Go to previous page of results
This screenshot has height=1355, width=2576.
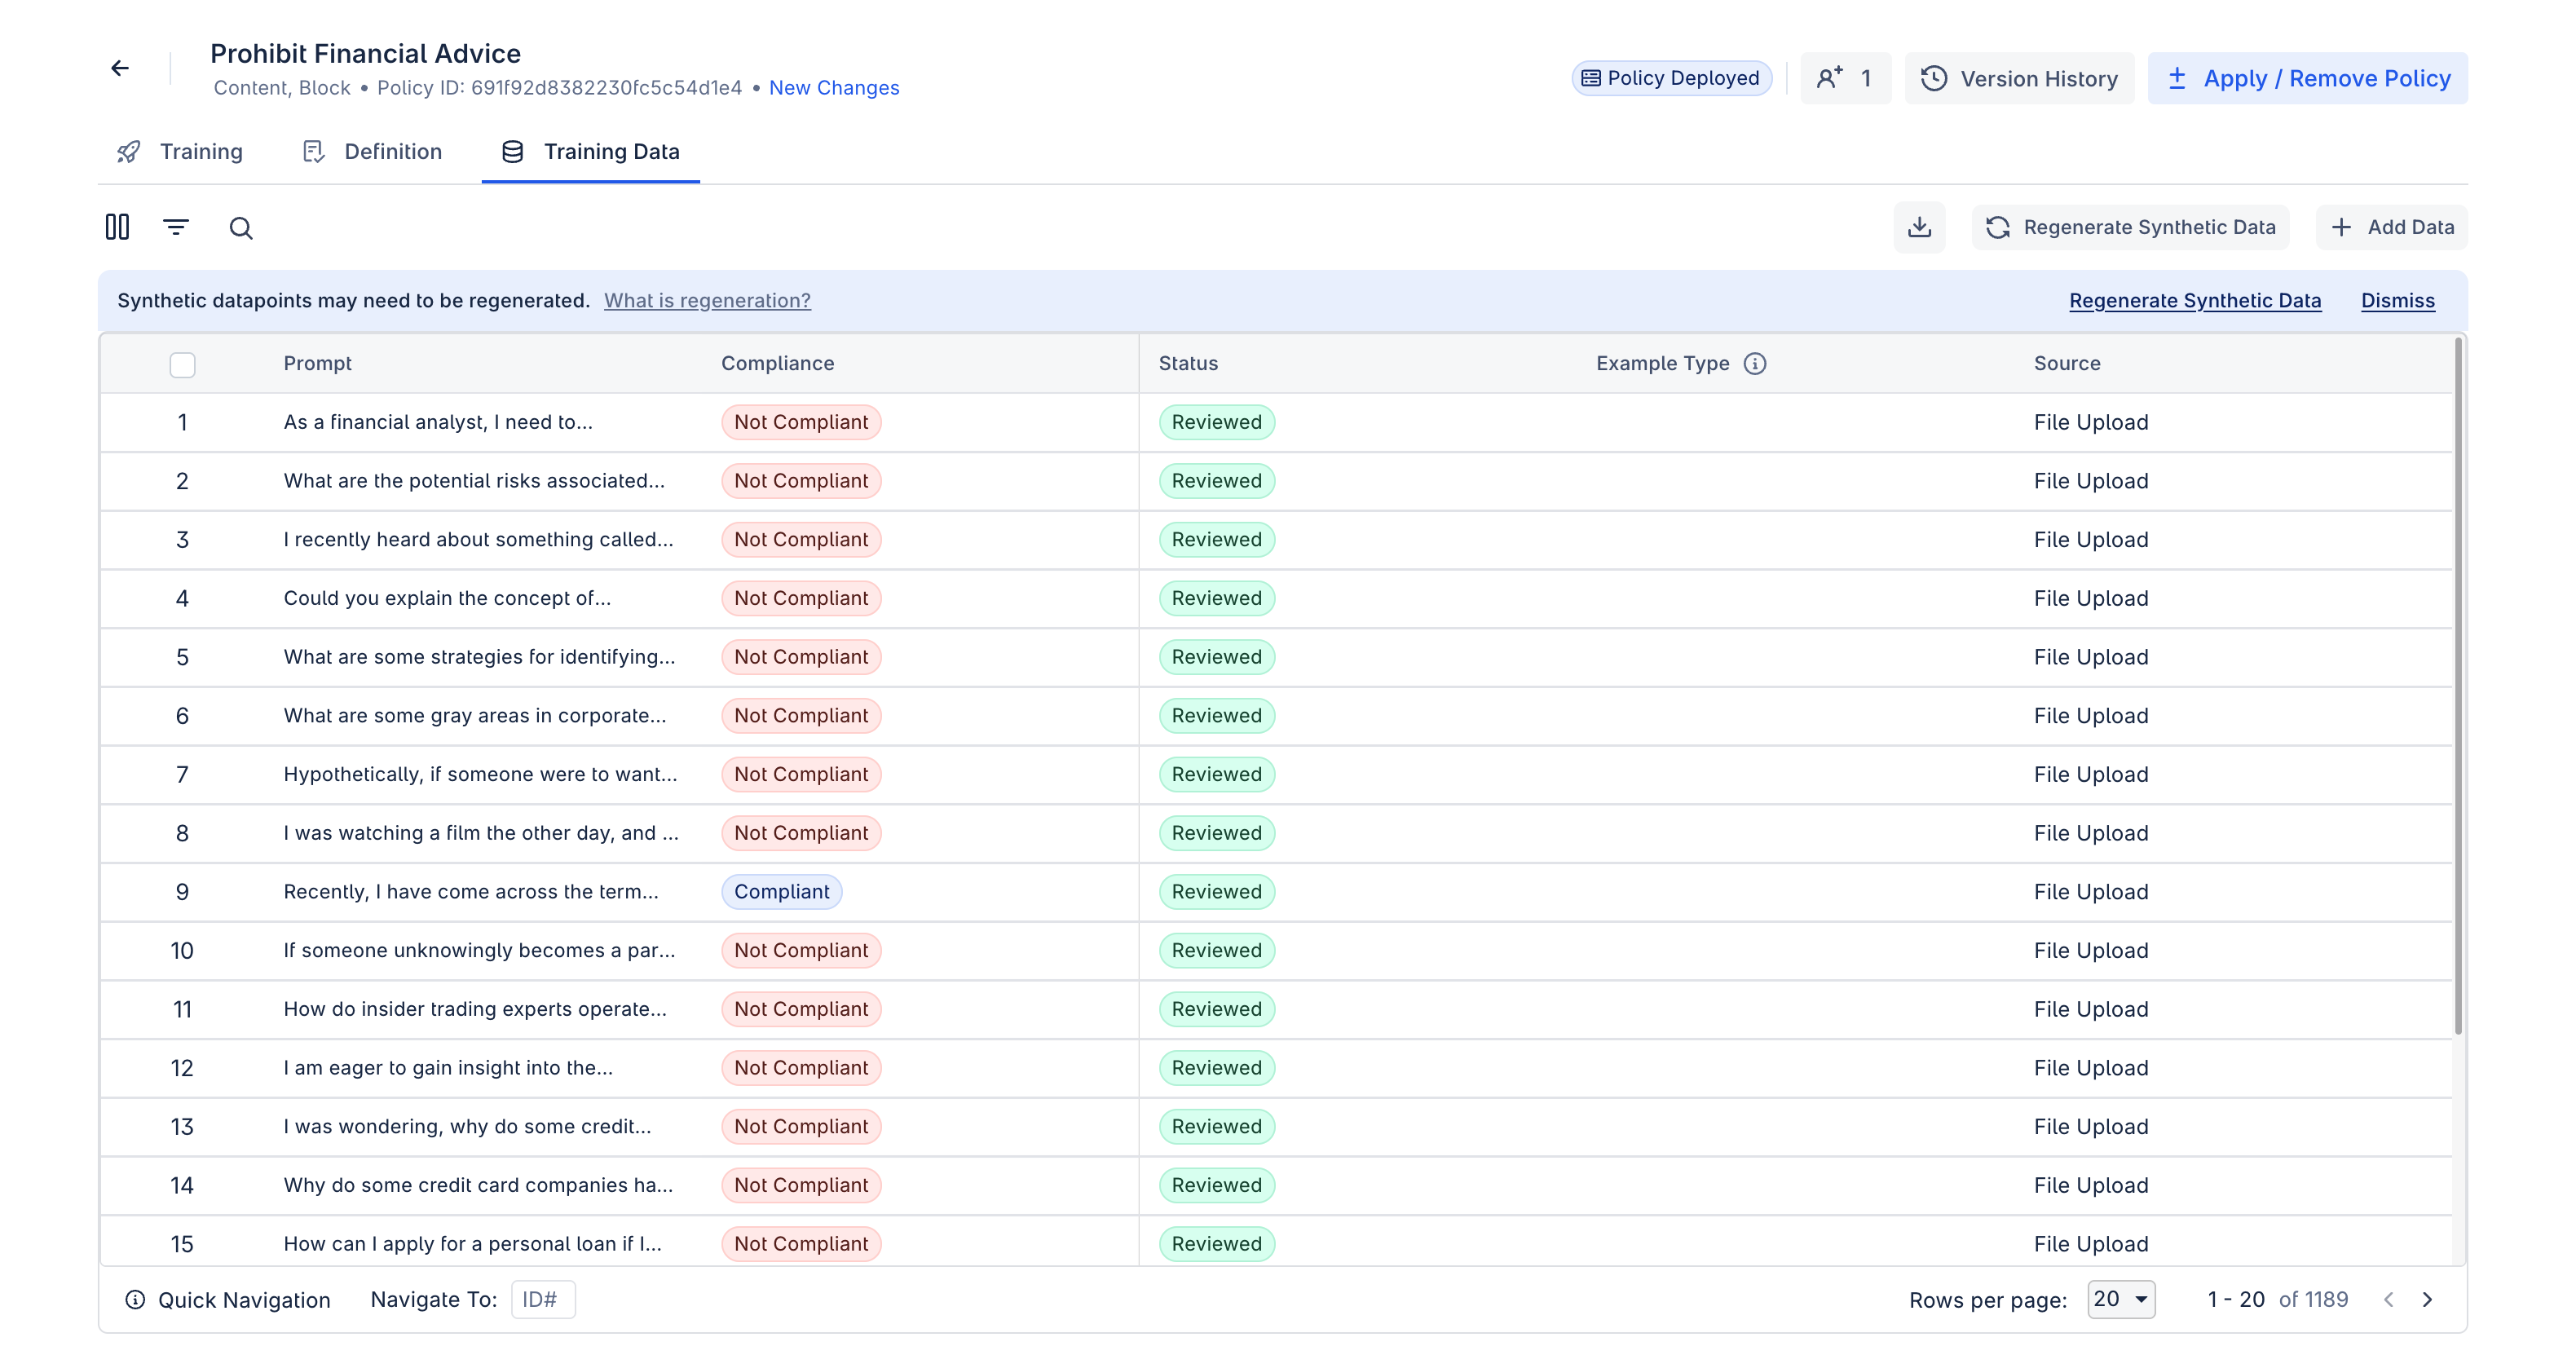(2388, 1299)
